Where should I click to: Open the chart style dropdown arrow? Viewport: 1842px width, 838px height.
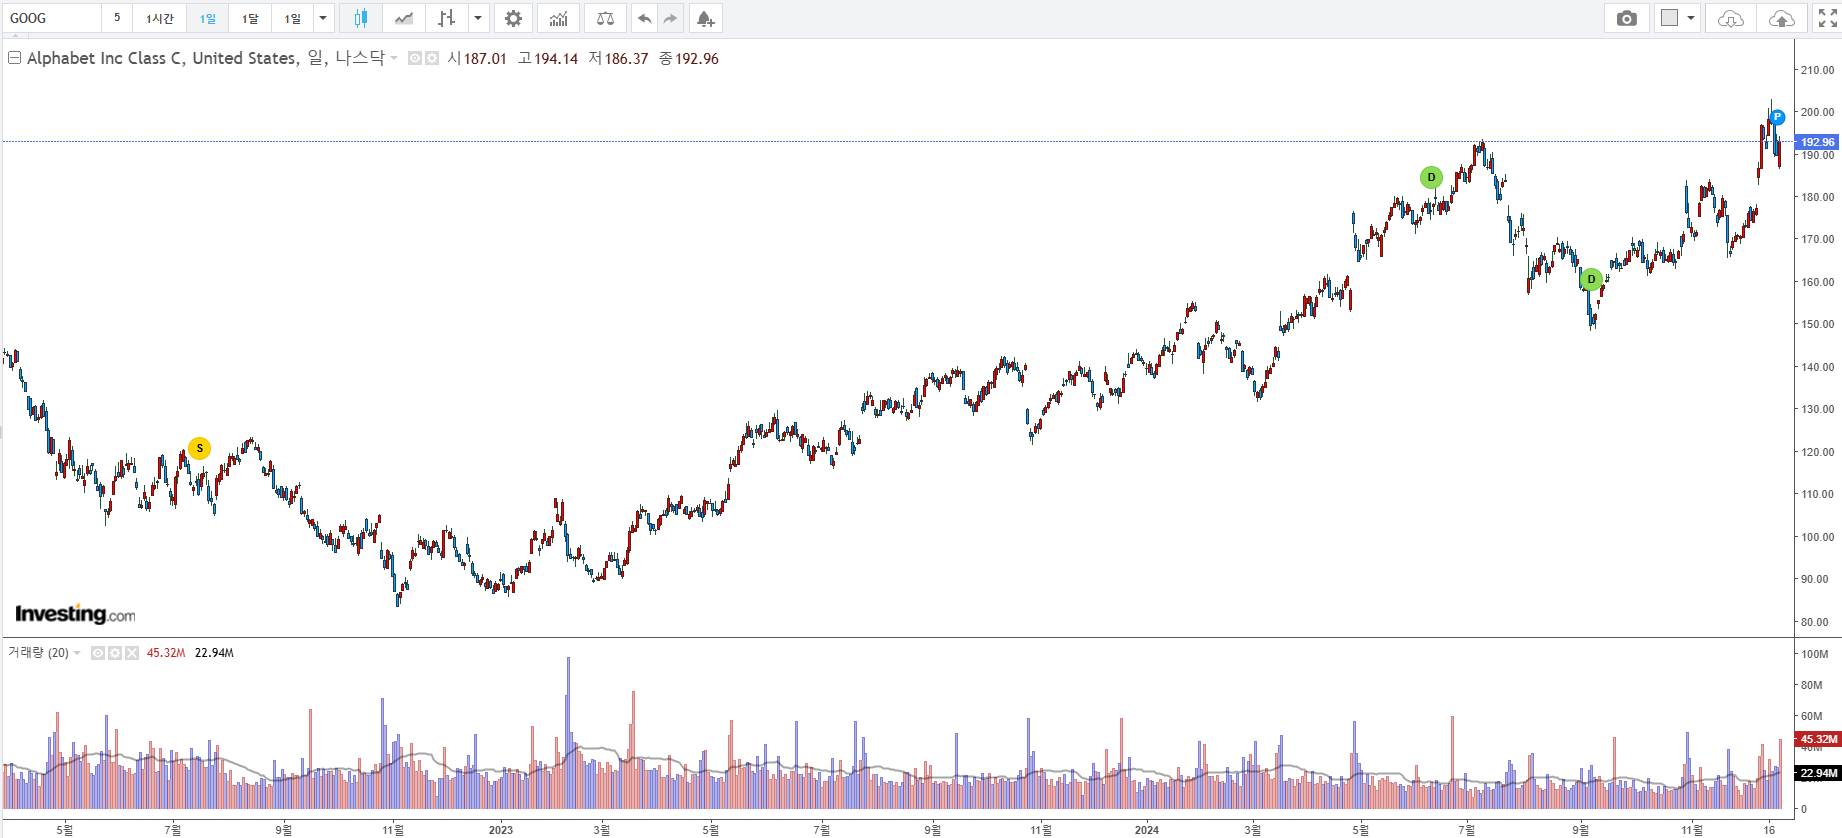click(478, 18)
